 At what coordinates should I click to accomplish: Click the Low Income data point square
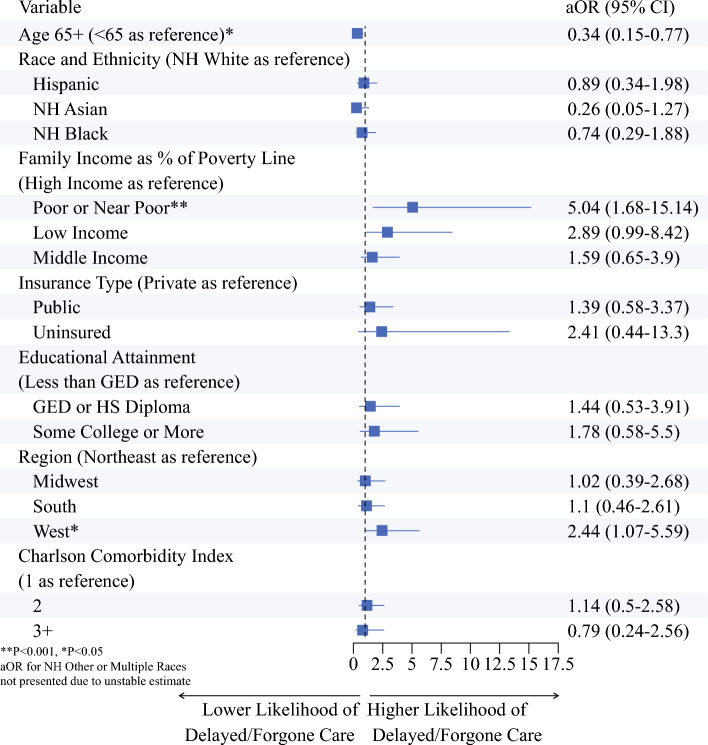click(387, 233)
